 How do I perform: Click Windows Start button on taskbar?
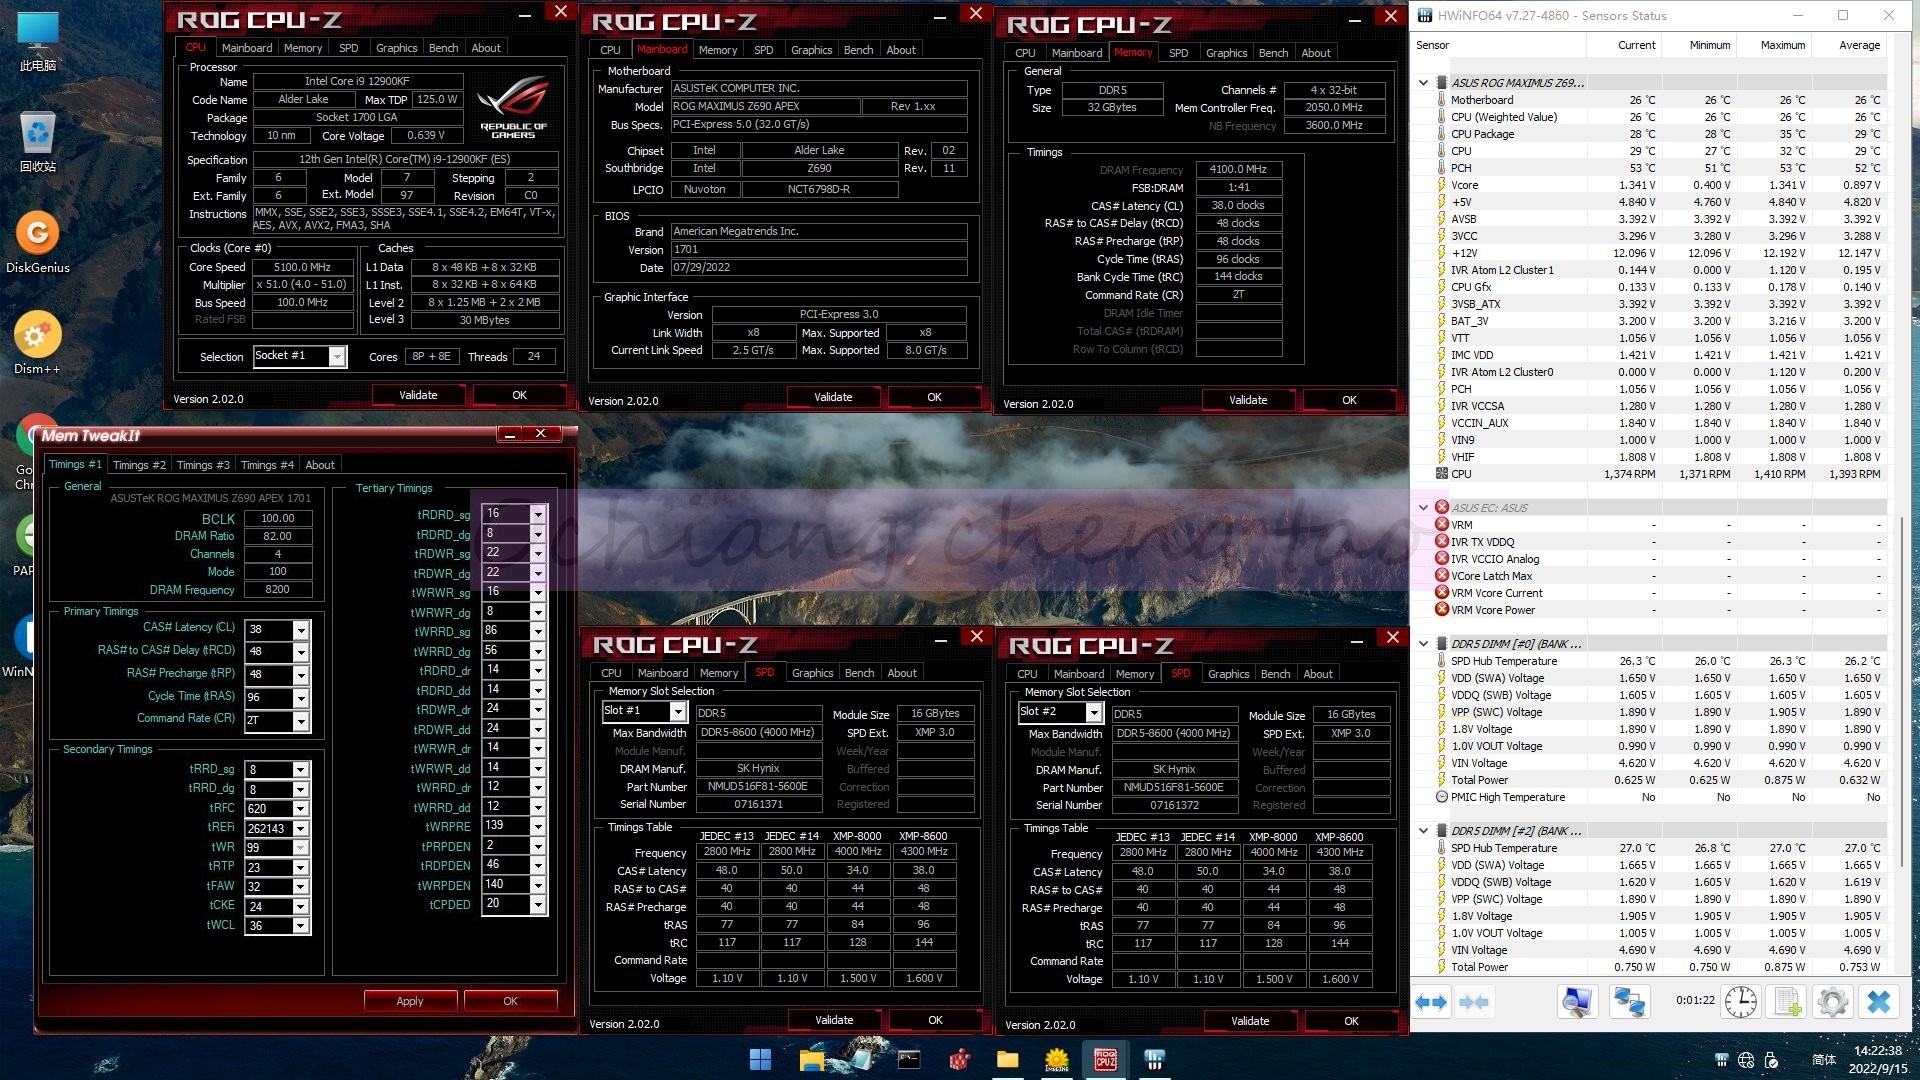(760, 1059)
